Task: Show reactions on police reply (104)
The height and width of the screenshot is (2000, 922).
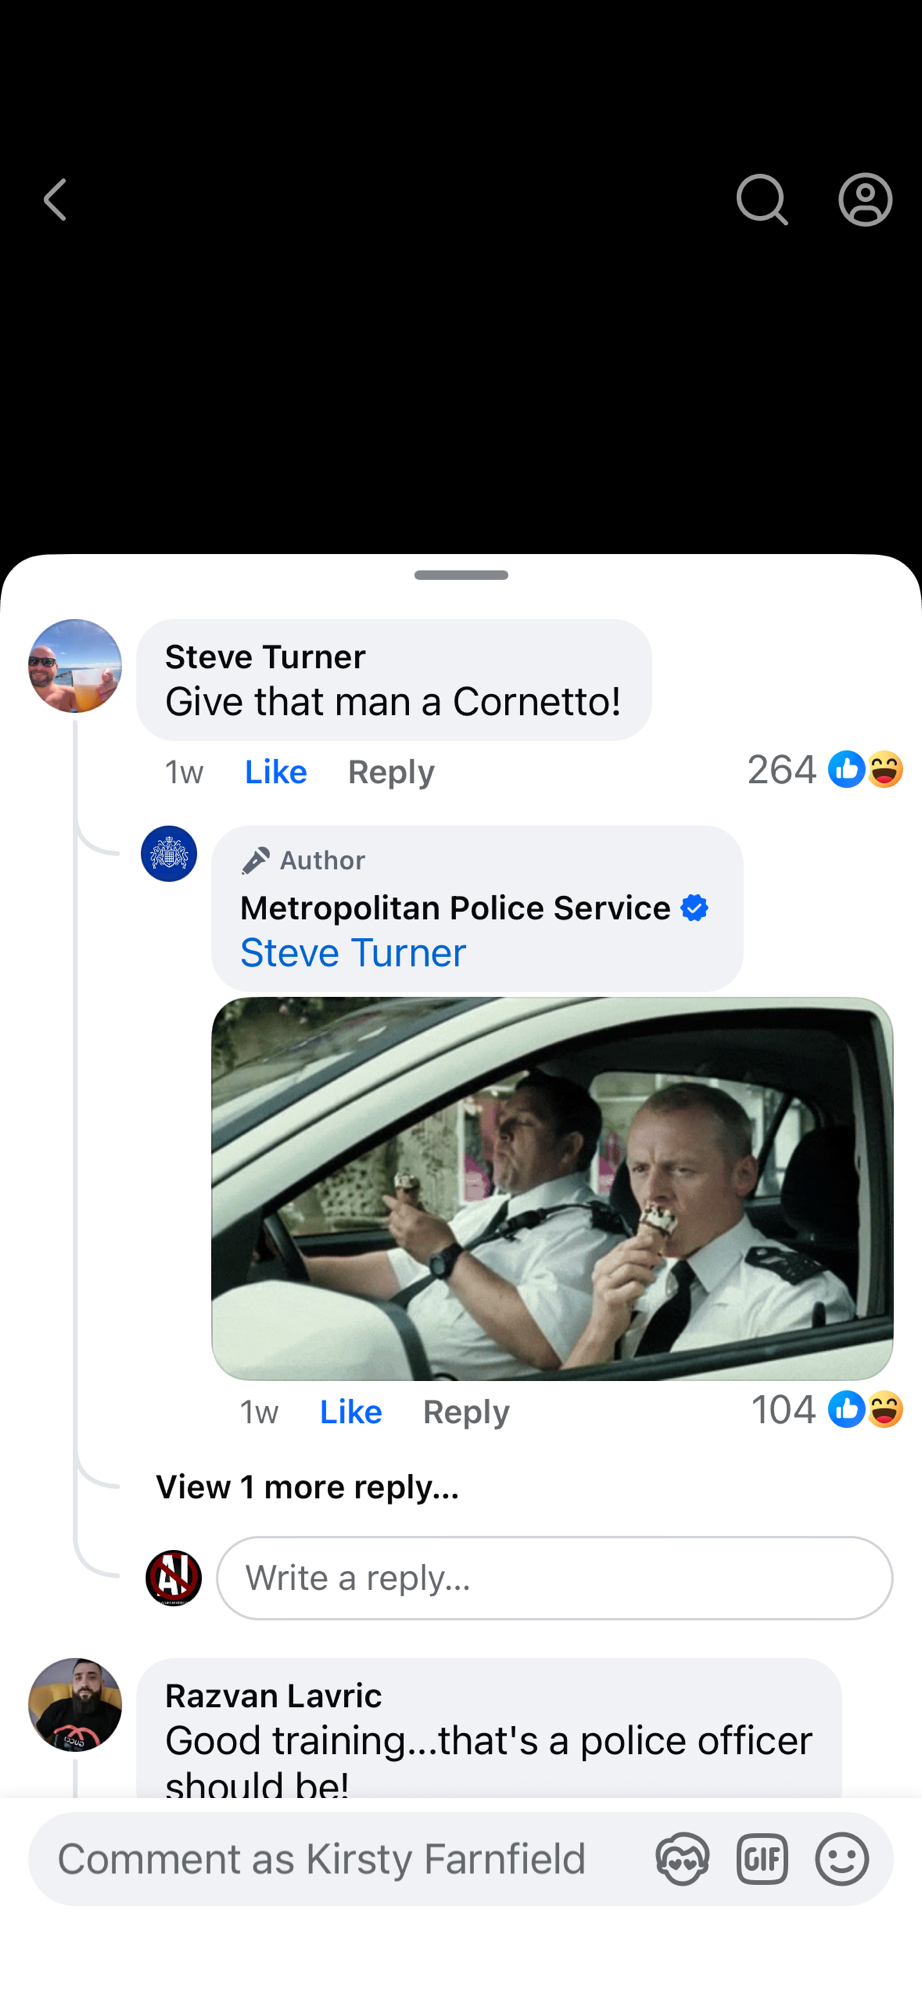Action: tap(827, 1410)
